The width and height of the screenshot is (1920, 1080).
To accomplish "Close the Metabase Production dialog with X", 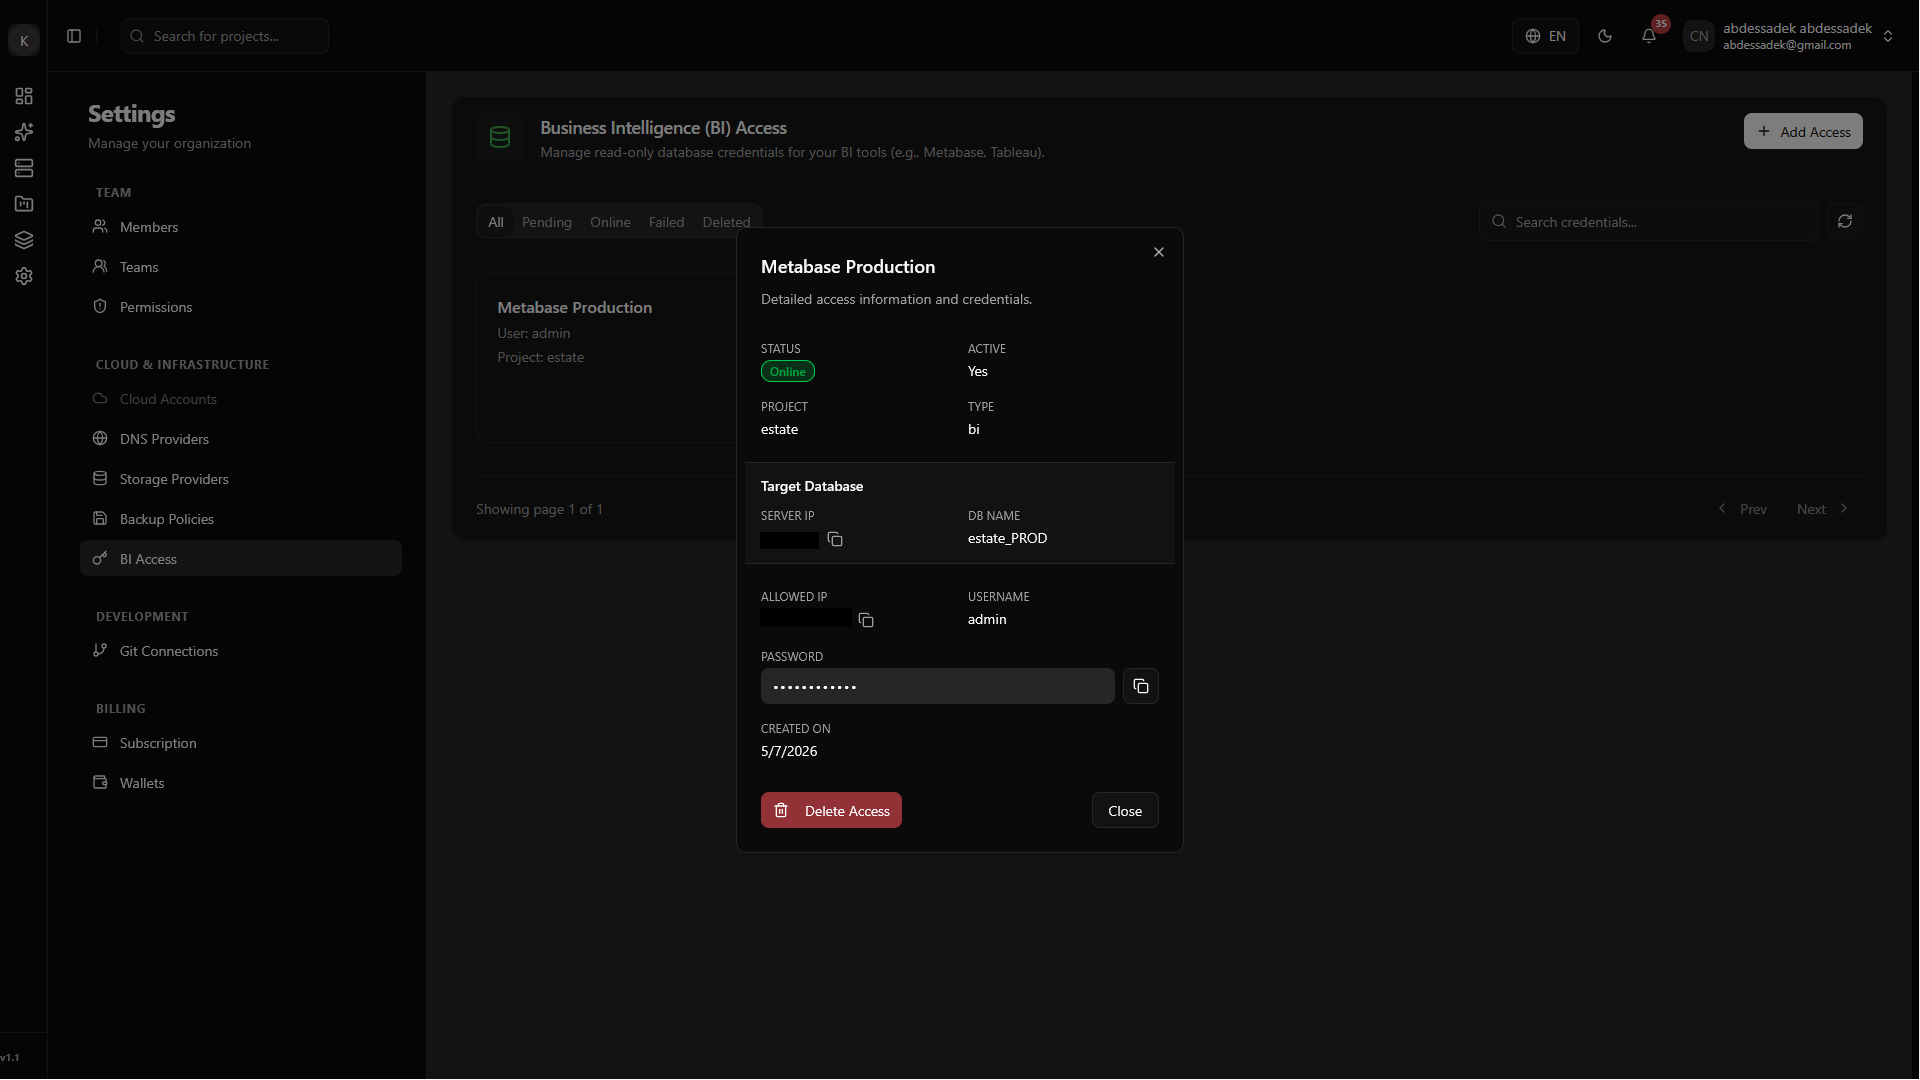I will (x=1159, y=252).
